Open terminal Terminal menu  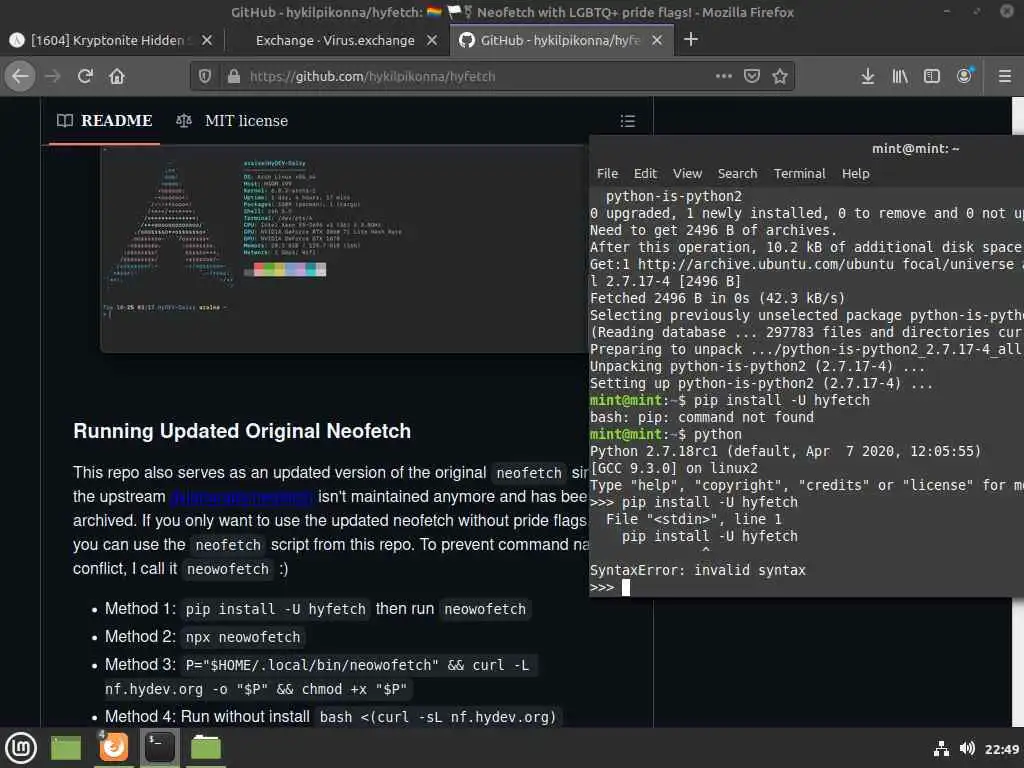[x=799, y=174]
